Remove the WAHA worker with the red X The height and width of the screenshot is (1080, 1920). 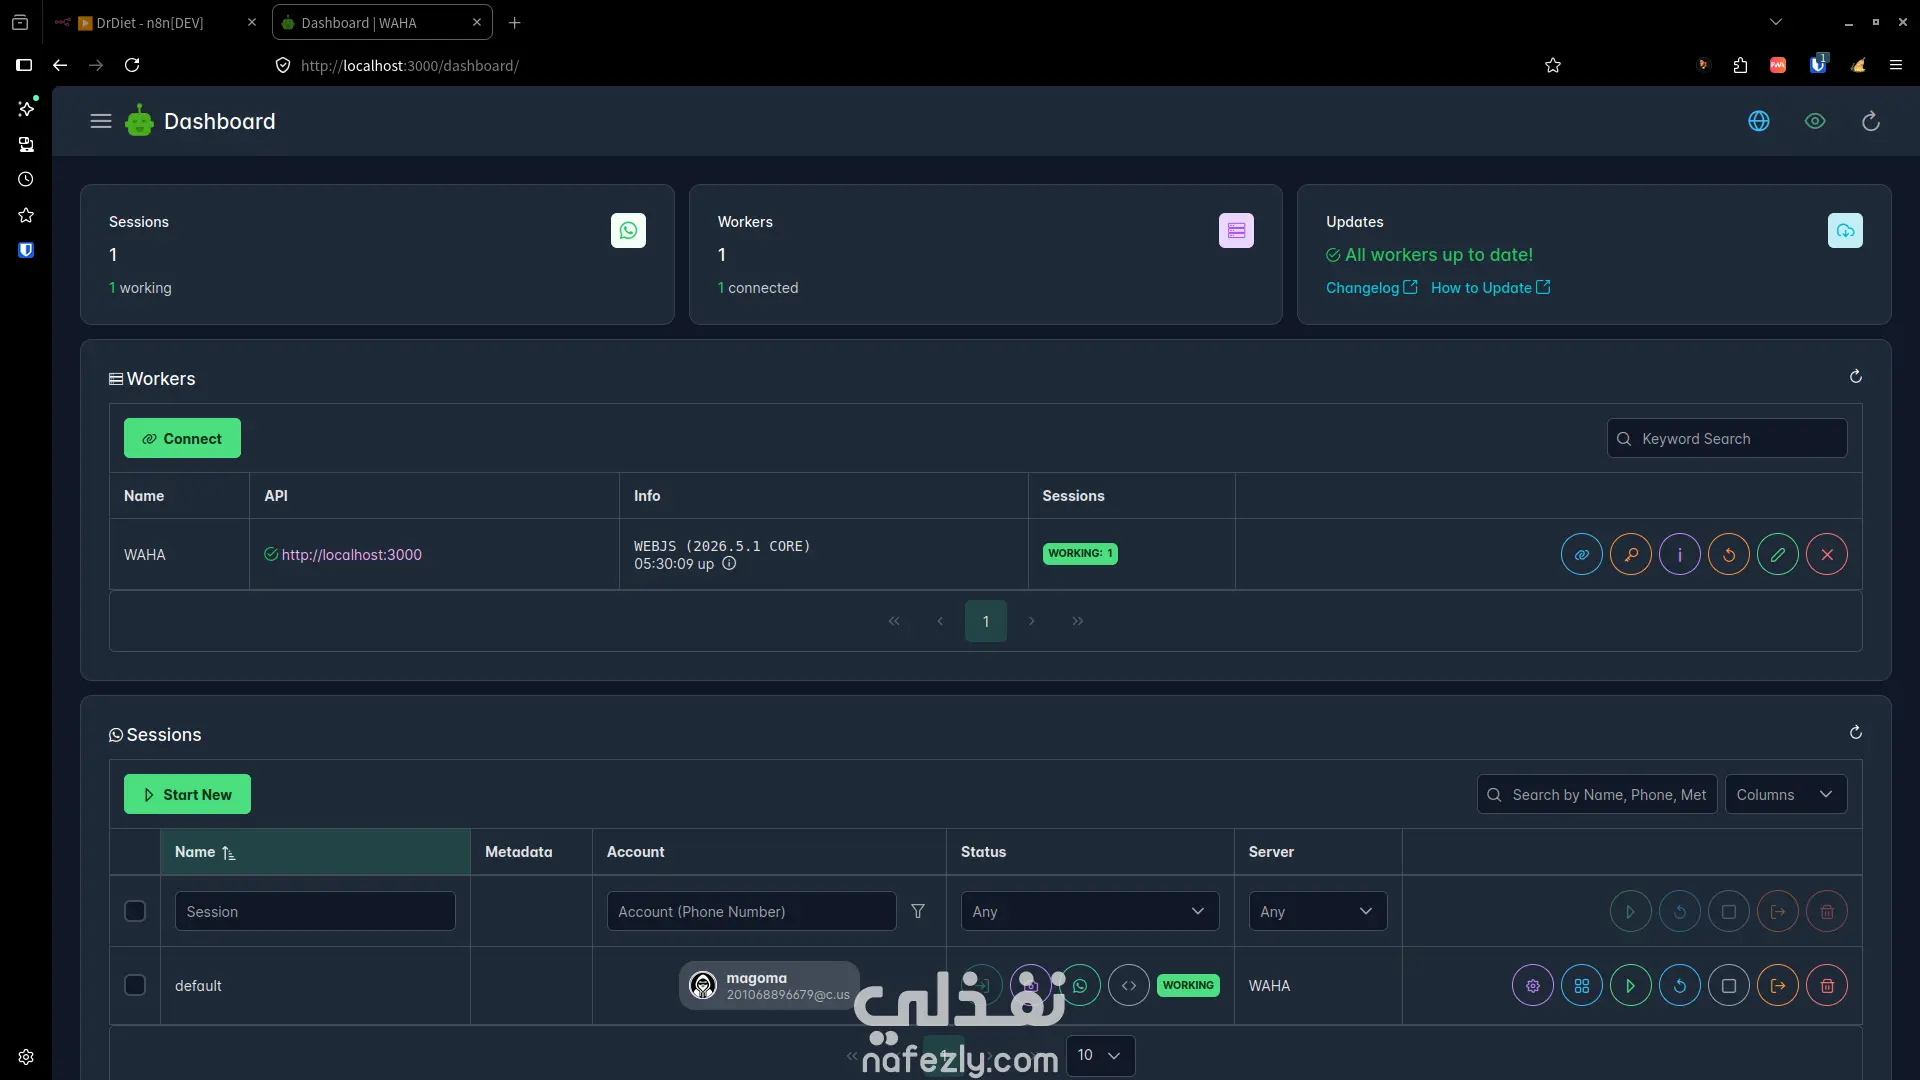click(x=1827, y=554)
